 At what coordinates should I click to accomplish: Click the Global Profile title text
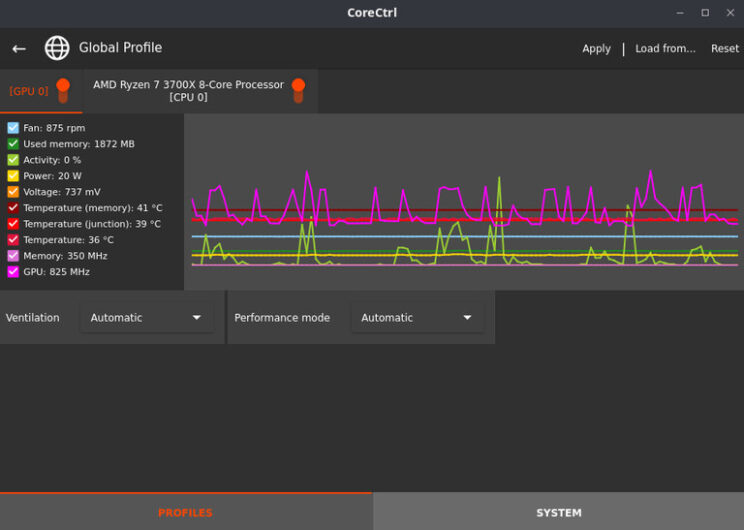(x=121, y=48)
